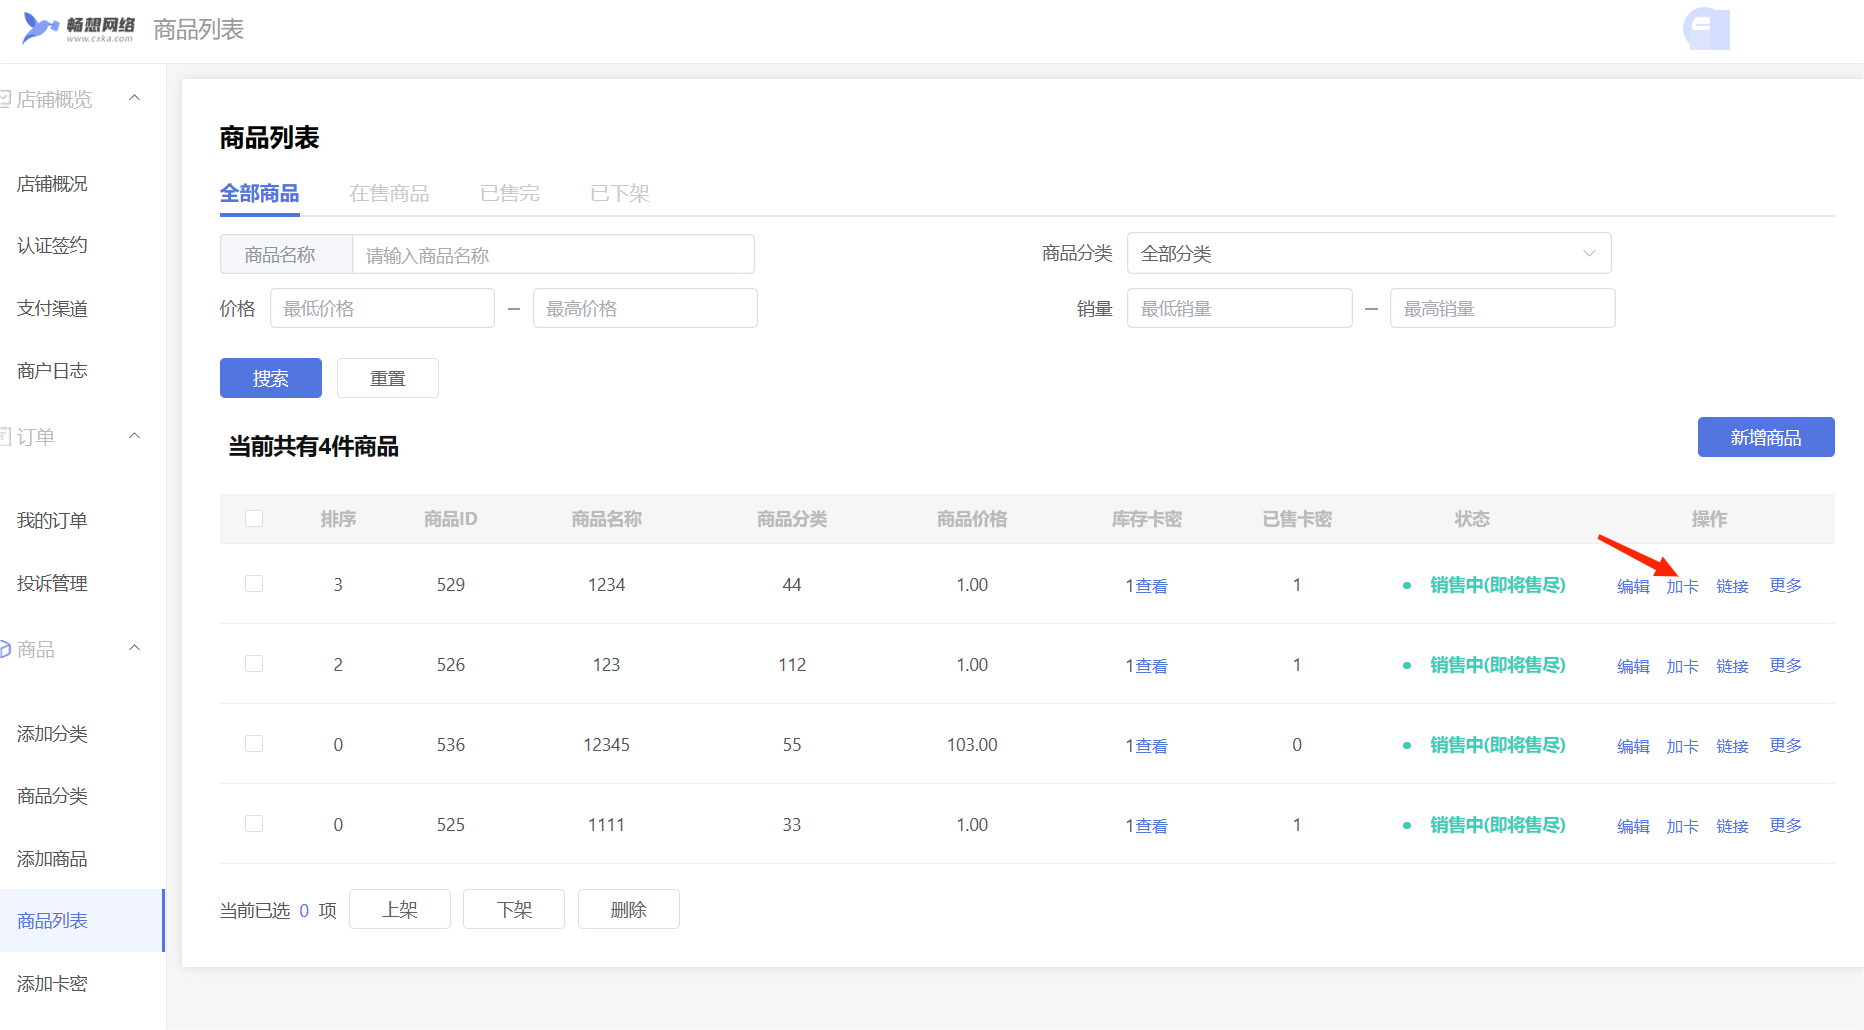Open 更多 for product ID 526
This screenshot has height=1030, width=1864.
pyautogui.click(x=1785, y=665)
